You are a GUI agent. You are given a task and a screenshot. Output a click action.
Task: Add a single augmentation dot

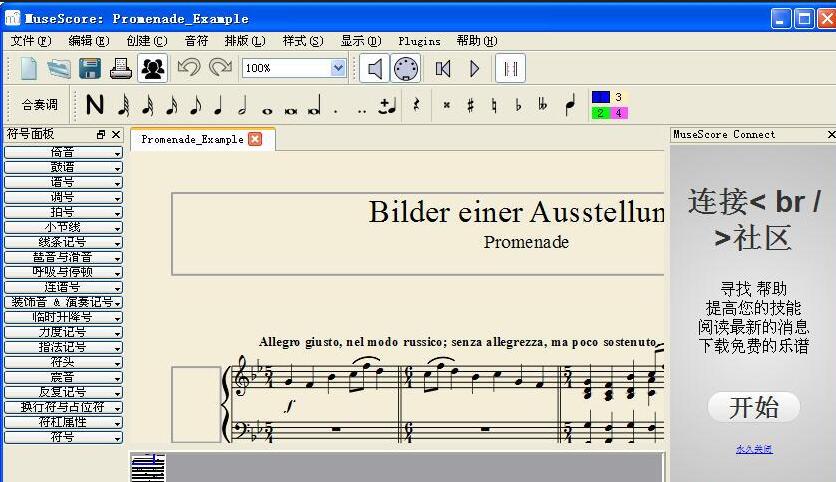click(335, 111)
